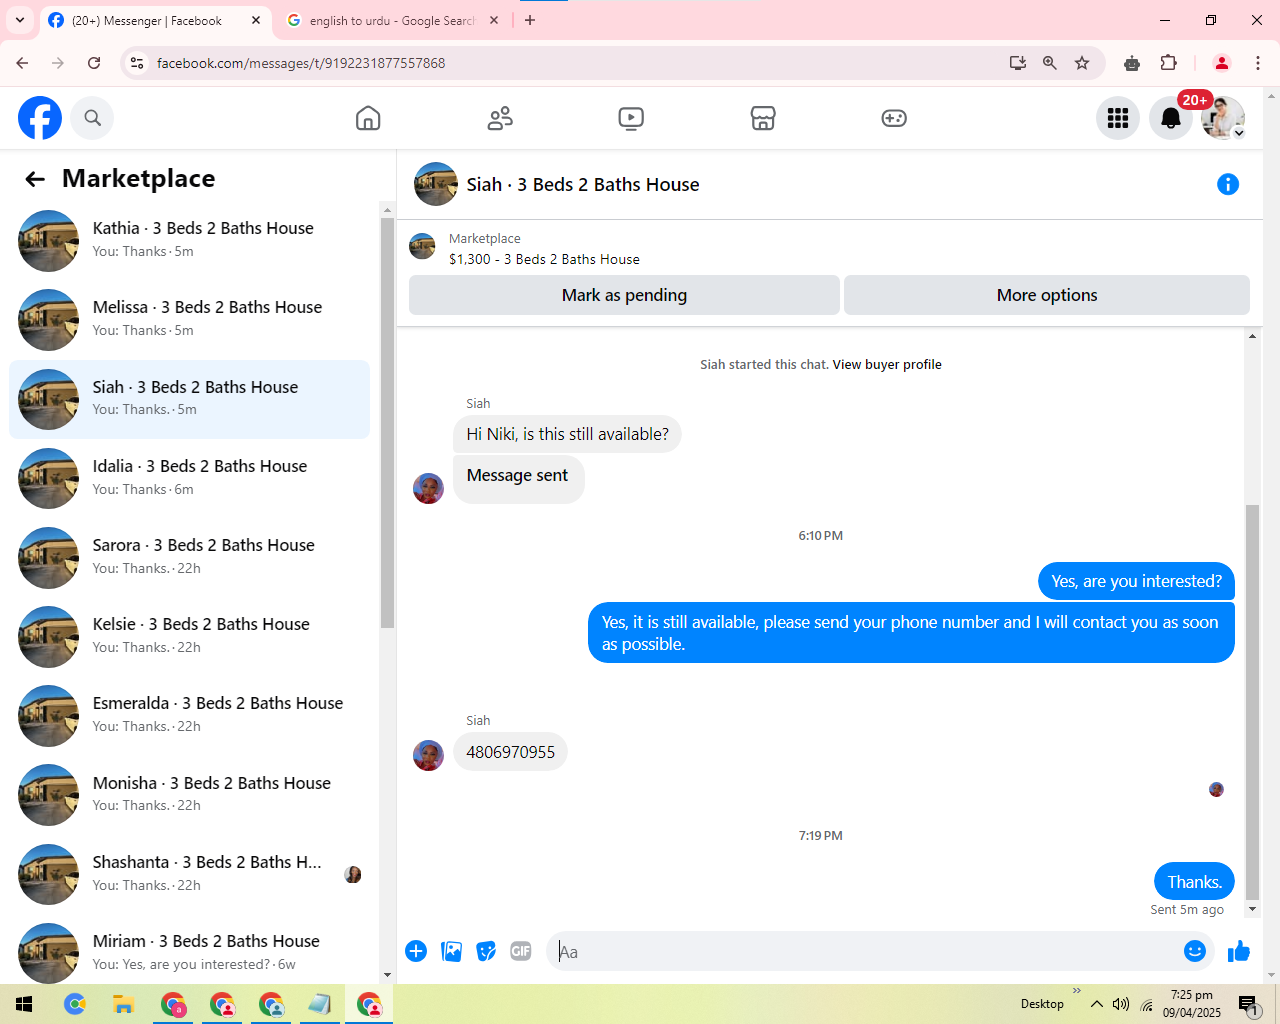
Task: Select Siah's chat in list
Action: coord(190,399)
